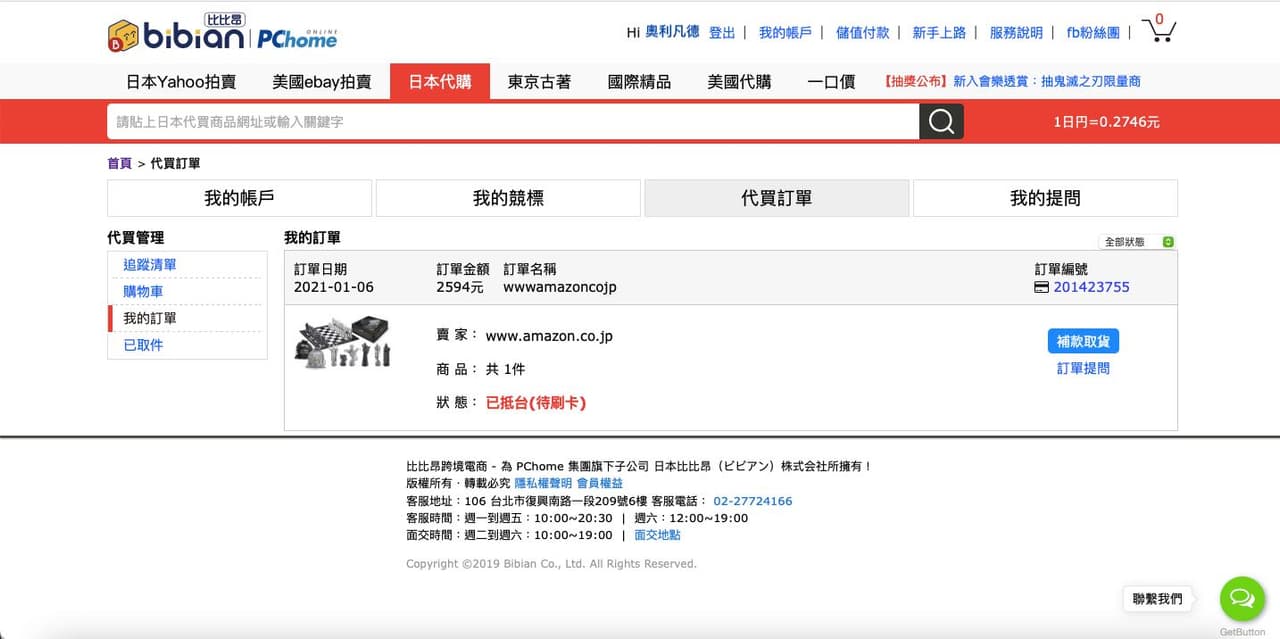Click phone number 02-27724166
The image size is (1280, 639).
(x=752, y=501)
